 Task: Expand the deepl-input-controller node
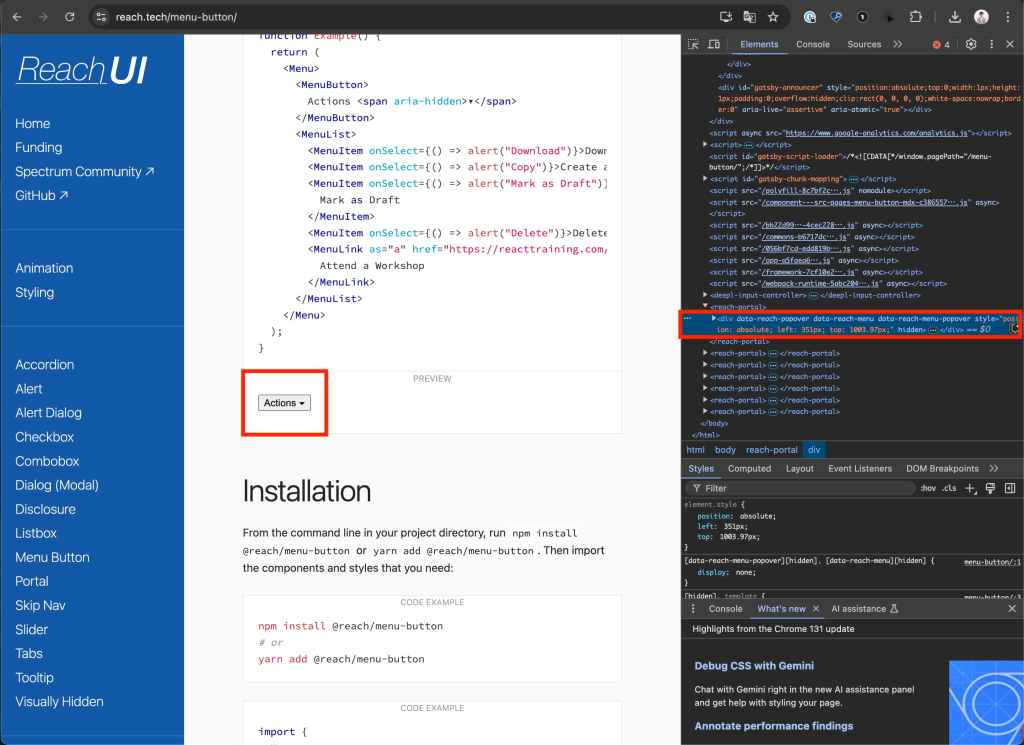[705, 295]
